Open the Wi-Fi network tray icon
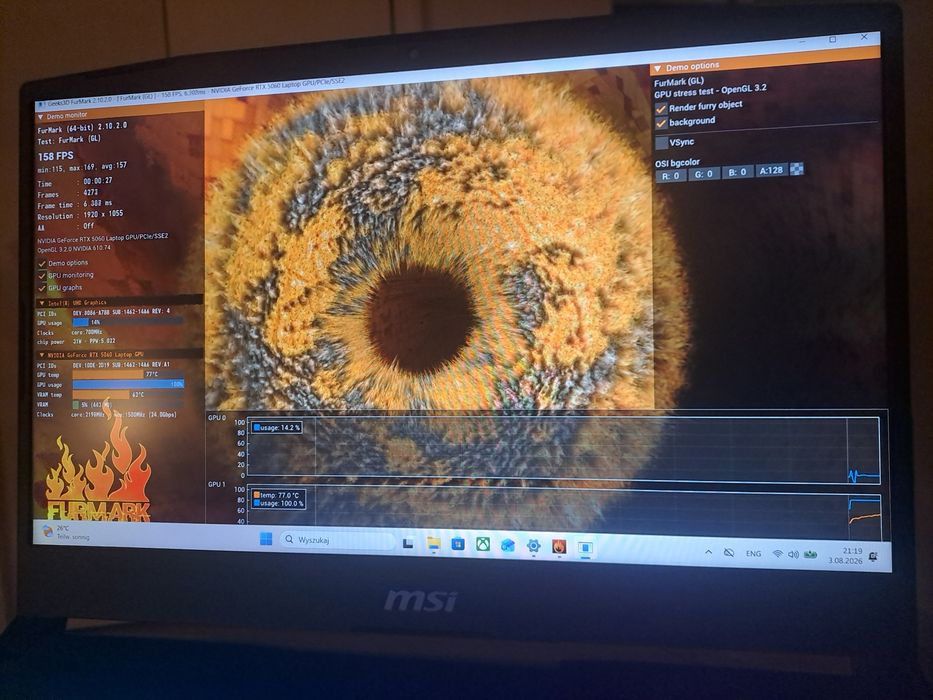This screenshot has height=700, width=933. click(777, 554)
